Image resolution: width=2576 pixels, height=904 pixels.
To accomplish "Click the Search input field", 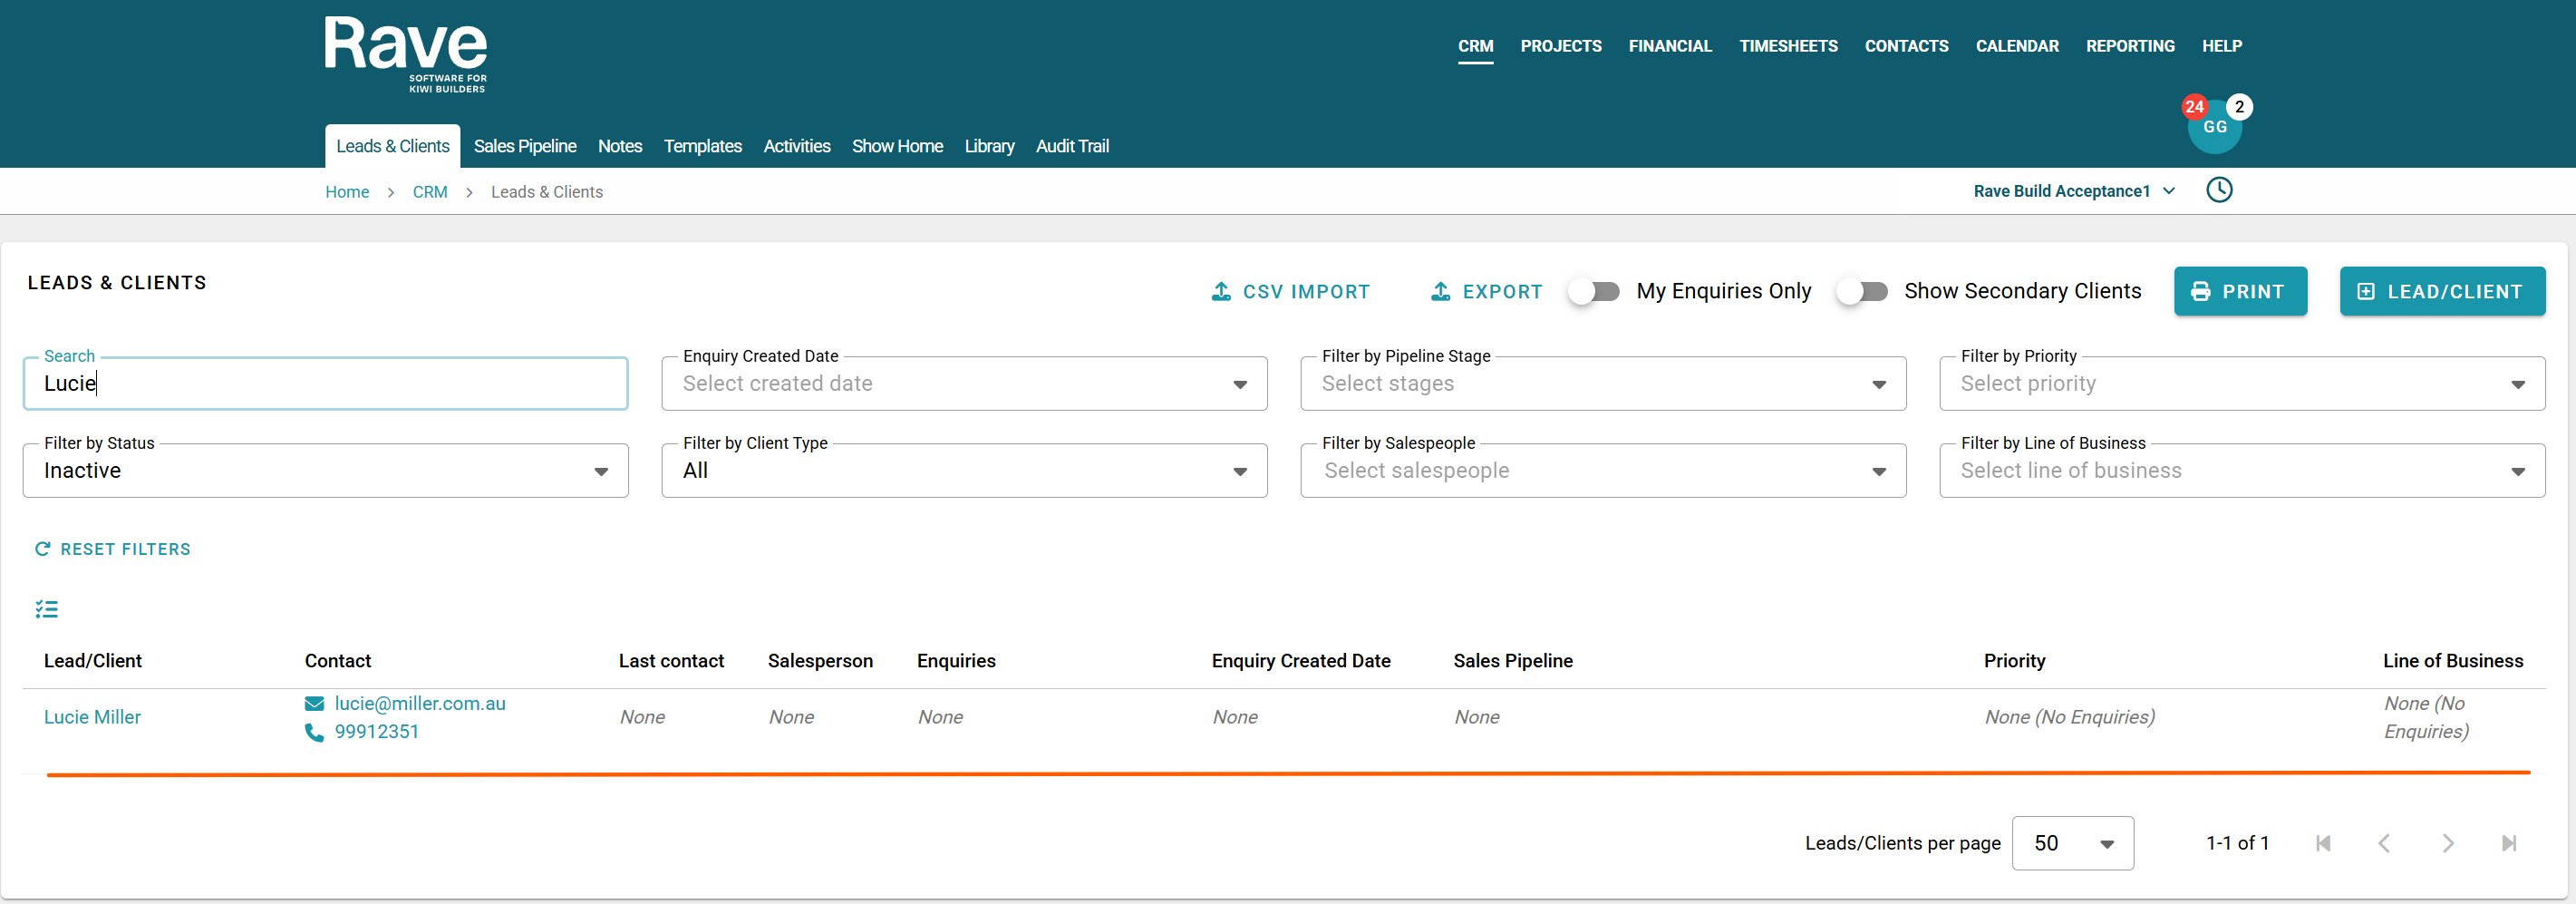I will 325,384.
